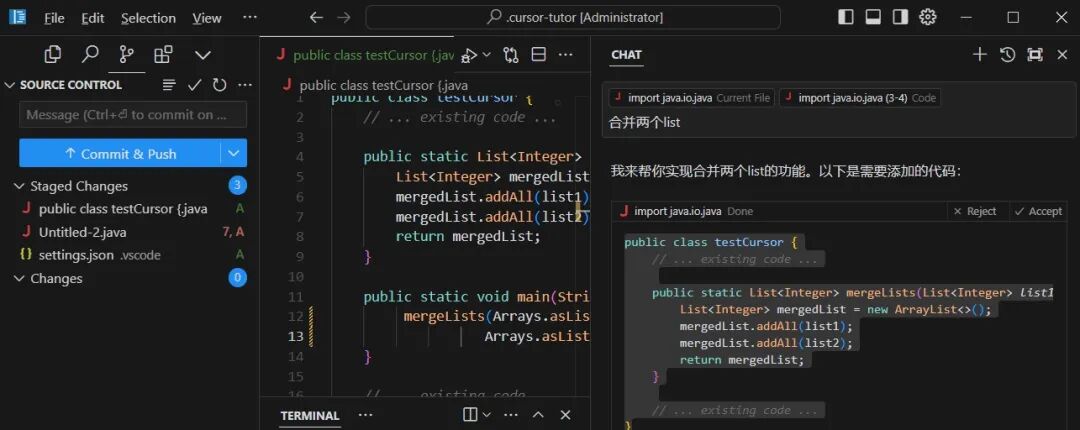Click import java.io.java Current File chip
This screenshot has height=430, width=1080.
[692, 98]
